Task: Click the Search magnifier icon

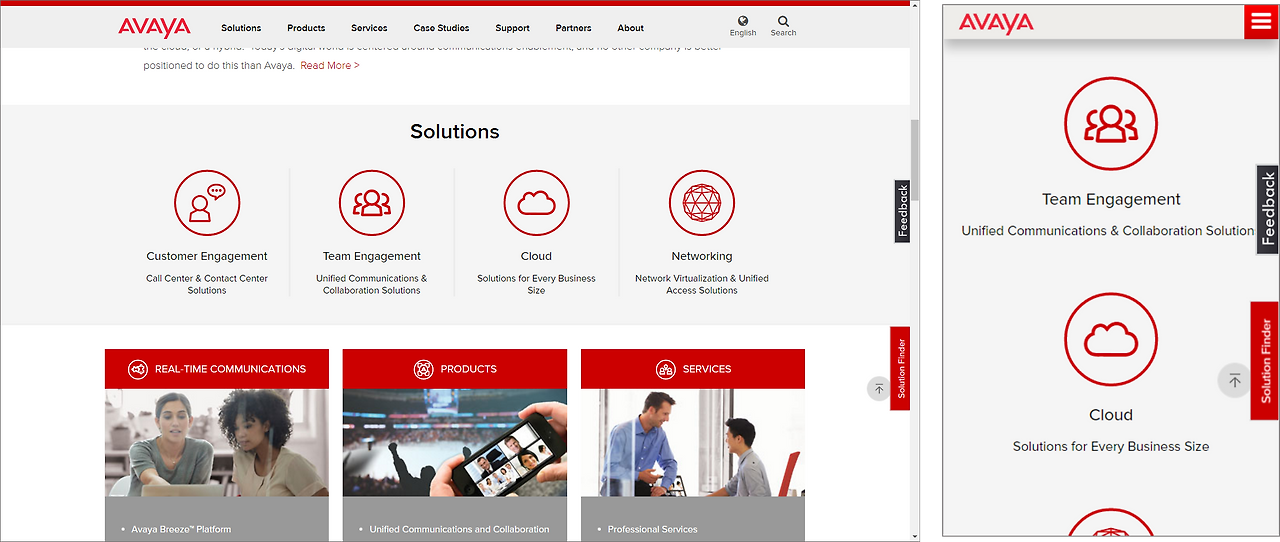Action: point(783,20)
